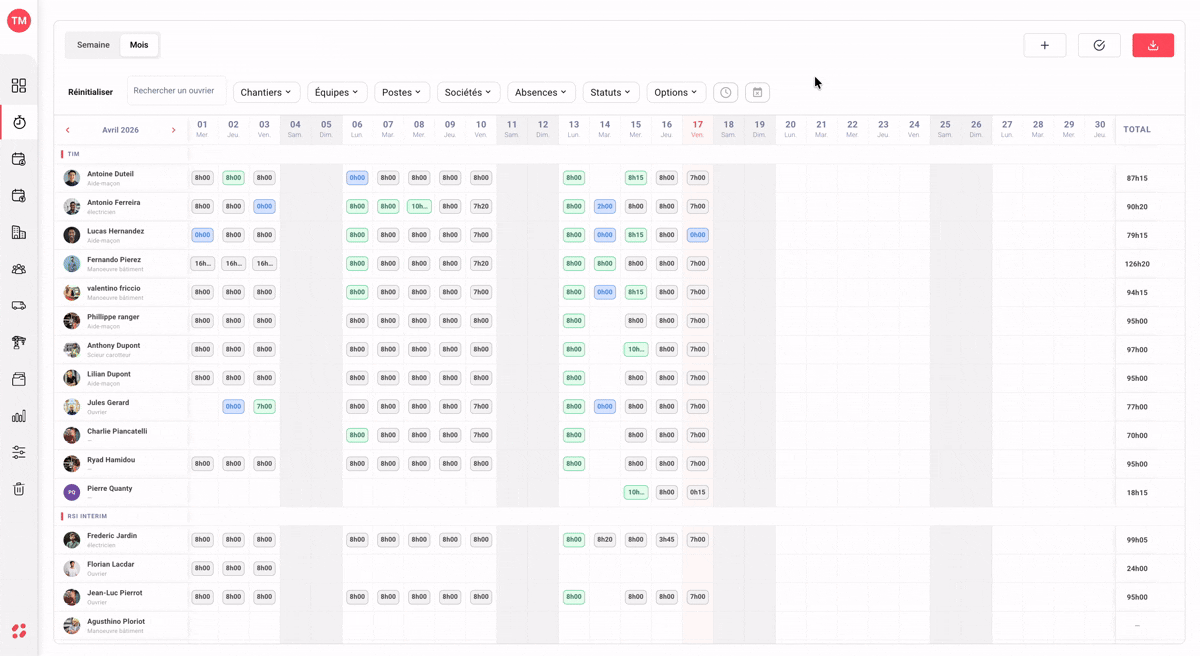
Task: Open the stopwatch timesheet icon in sidebar
Action: (x=19, y=122)
